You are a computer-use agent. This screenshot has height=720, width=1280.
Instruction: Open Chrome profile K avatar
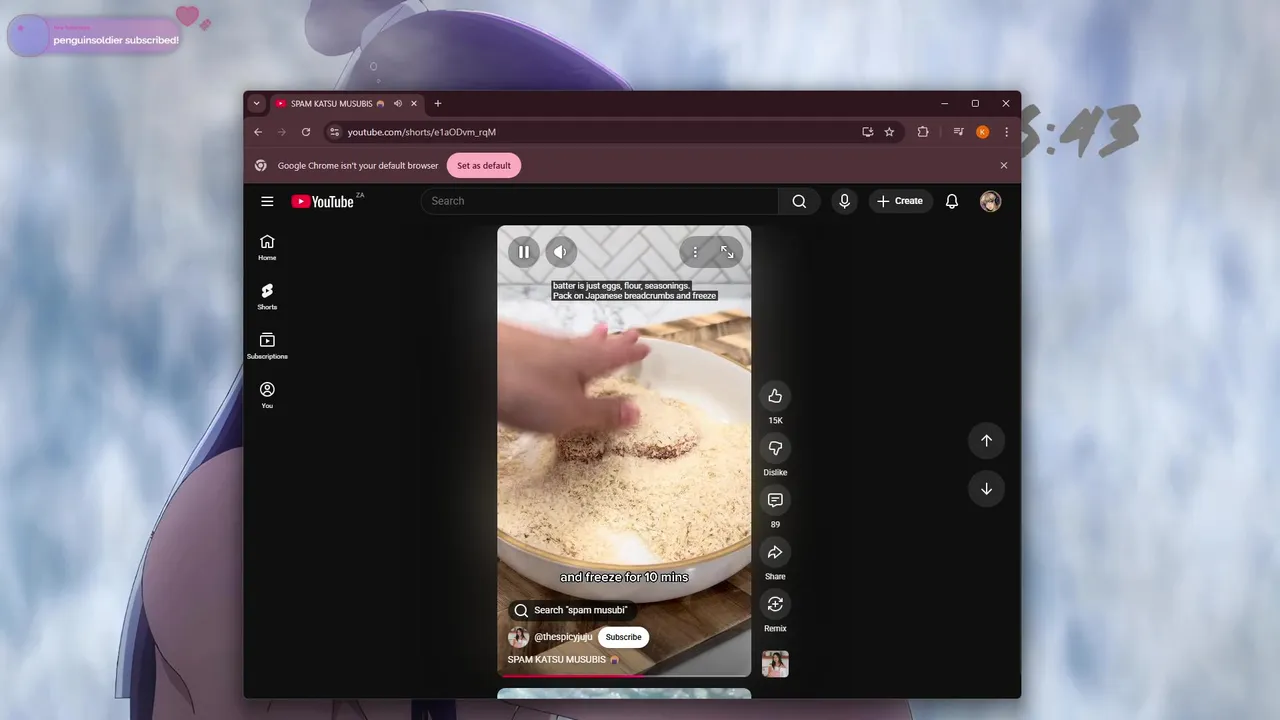point(983,132)
